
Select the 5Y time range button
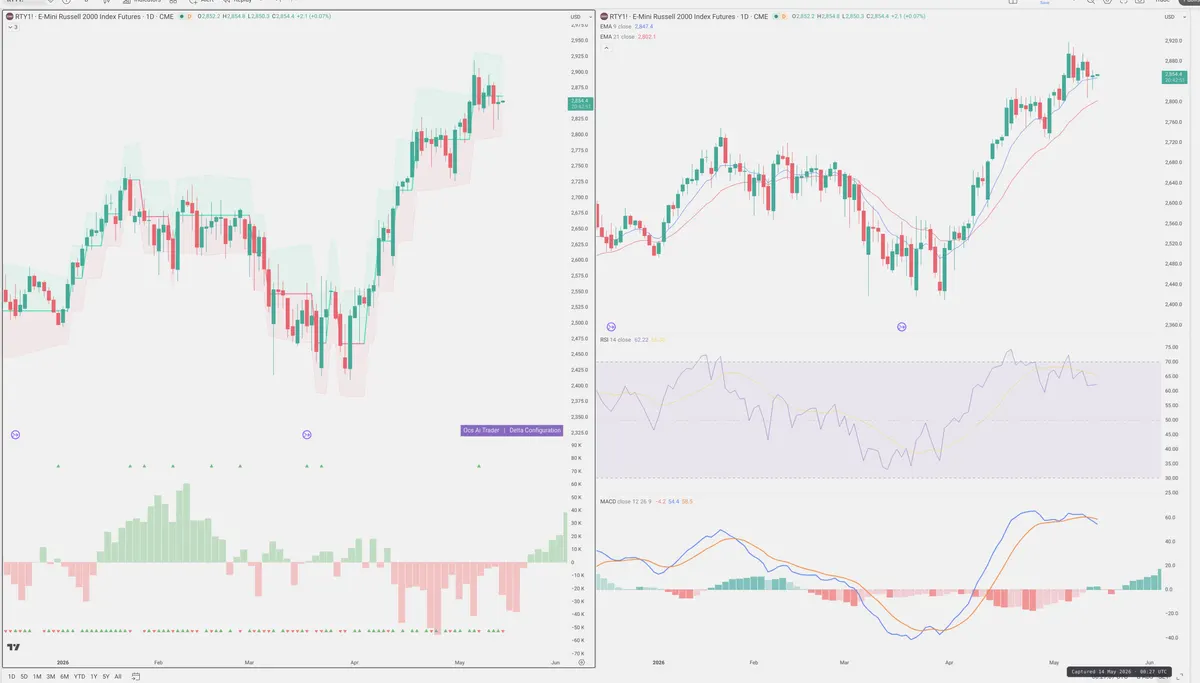coord(106,676)
